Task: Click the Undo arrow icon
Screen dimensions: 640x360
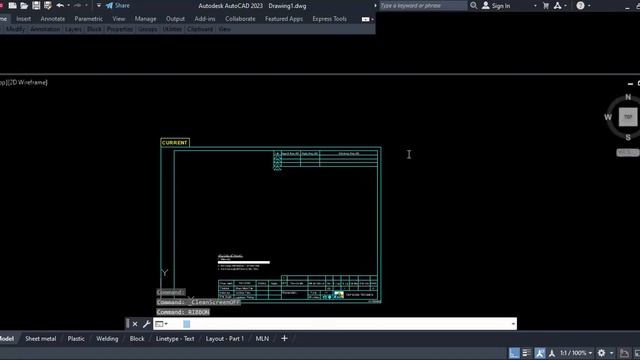Action: click(x=60, y=6)
